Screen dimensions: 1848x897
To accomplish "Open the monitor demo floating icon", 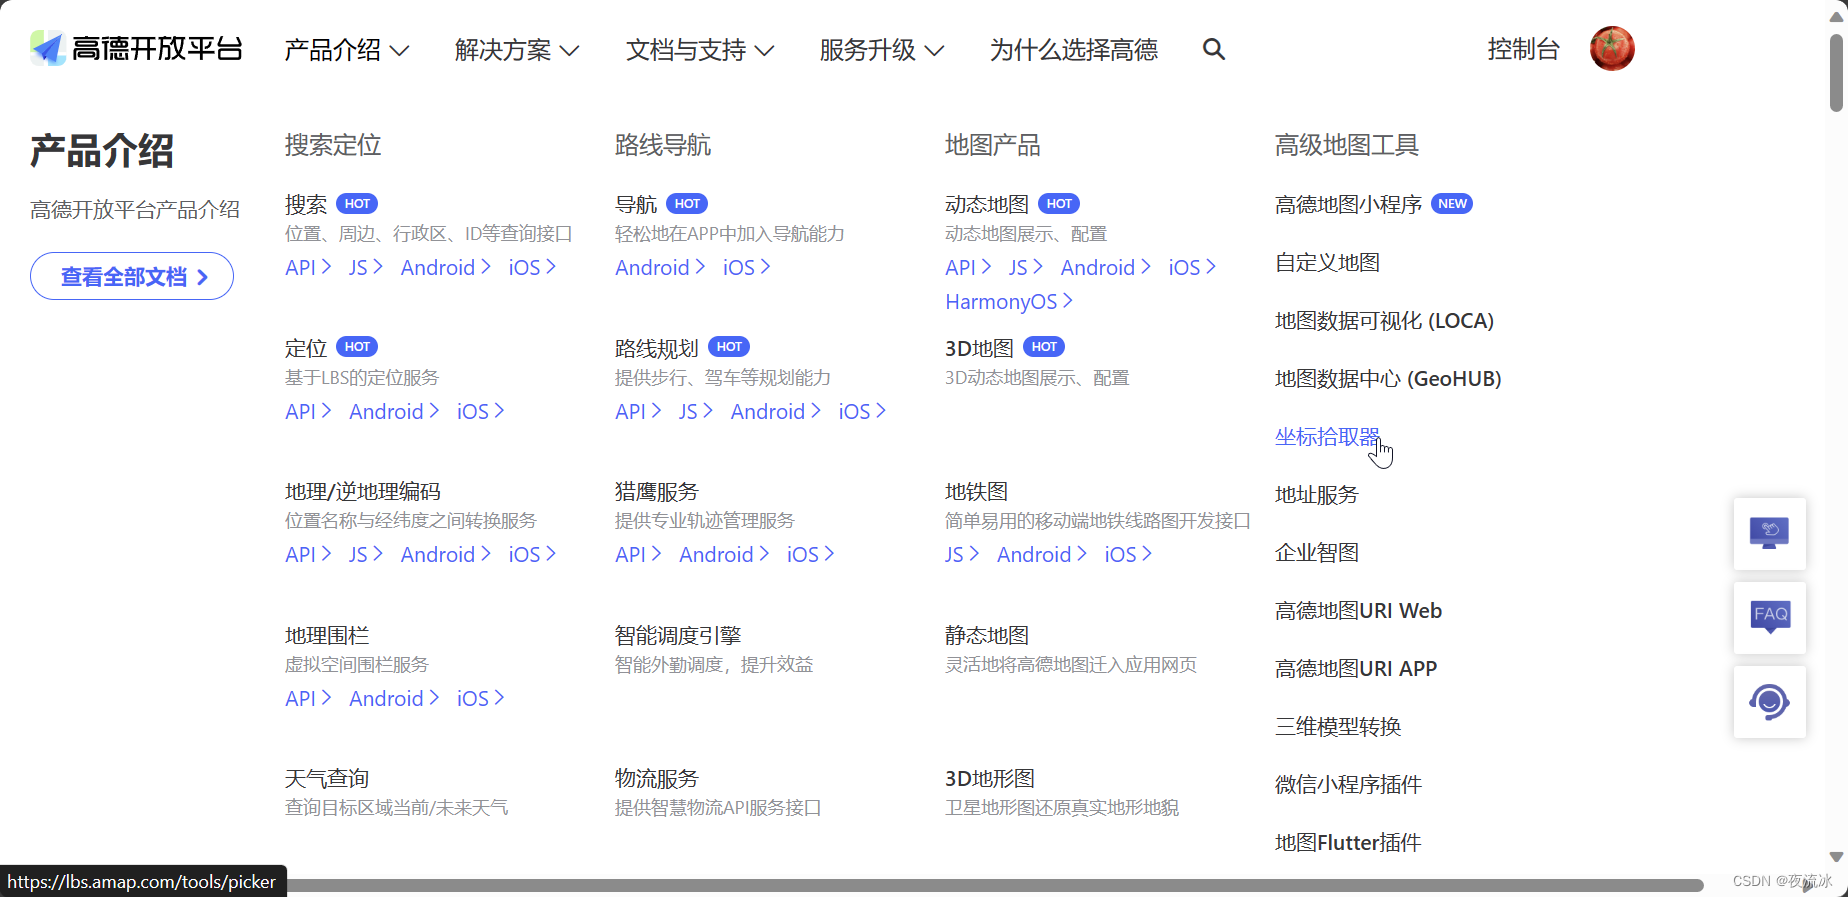I will pyautogui.click(x=1769, y=533).
